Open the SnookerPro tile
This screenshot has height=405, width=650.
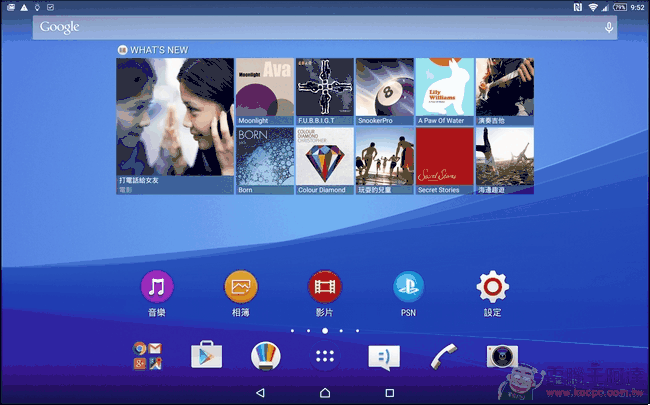385,92
